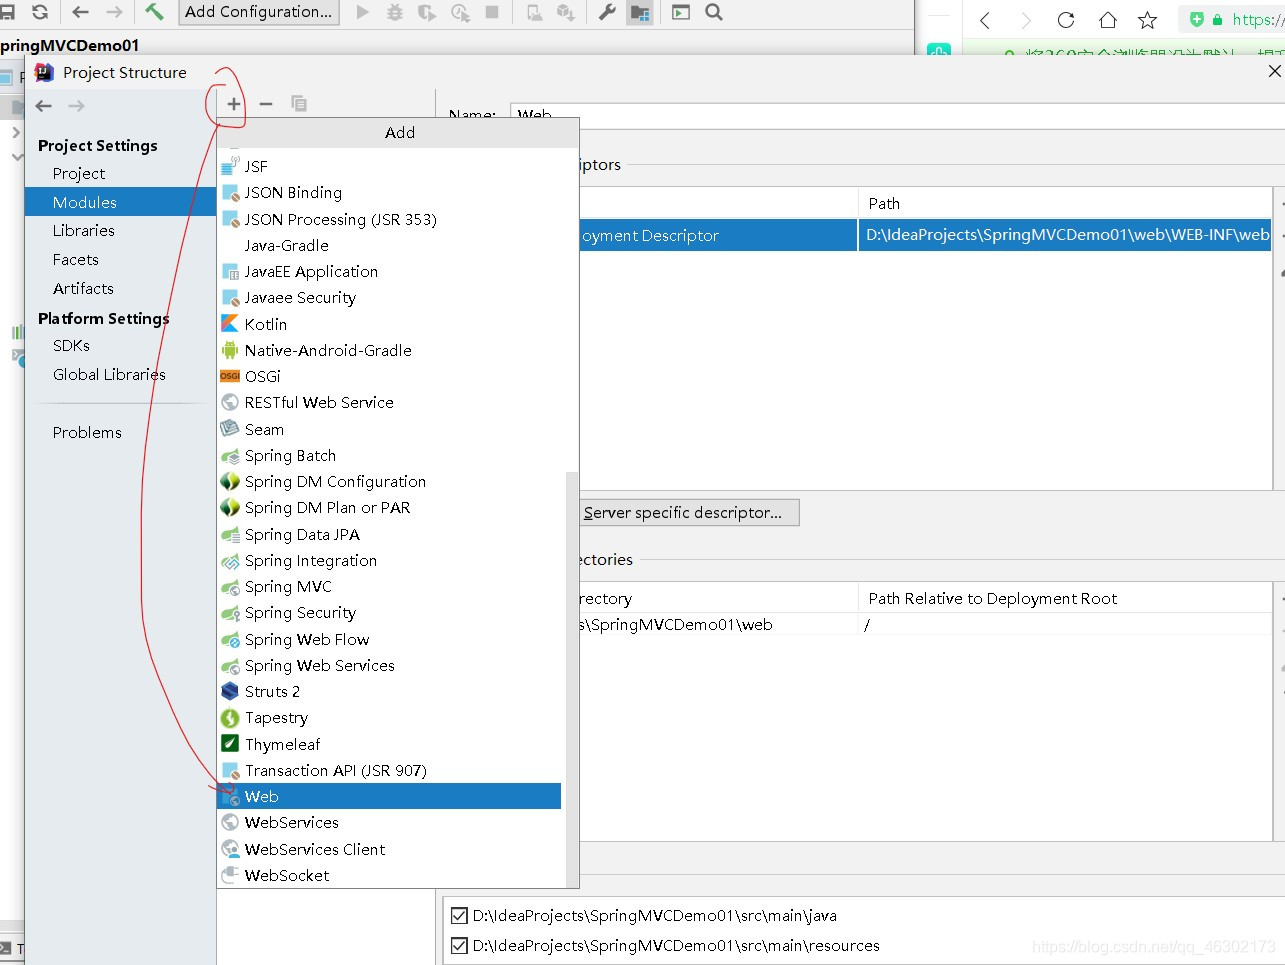This screenshot has height=965, width=1285.
Task: Select JavaEE Application from Add menu
Action: coord(389,271)
